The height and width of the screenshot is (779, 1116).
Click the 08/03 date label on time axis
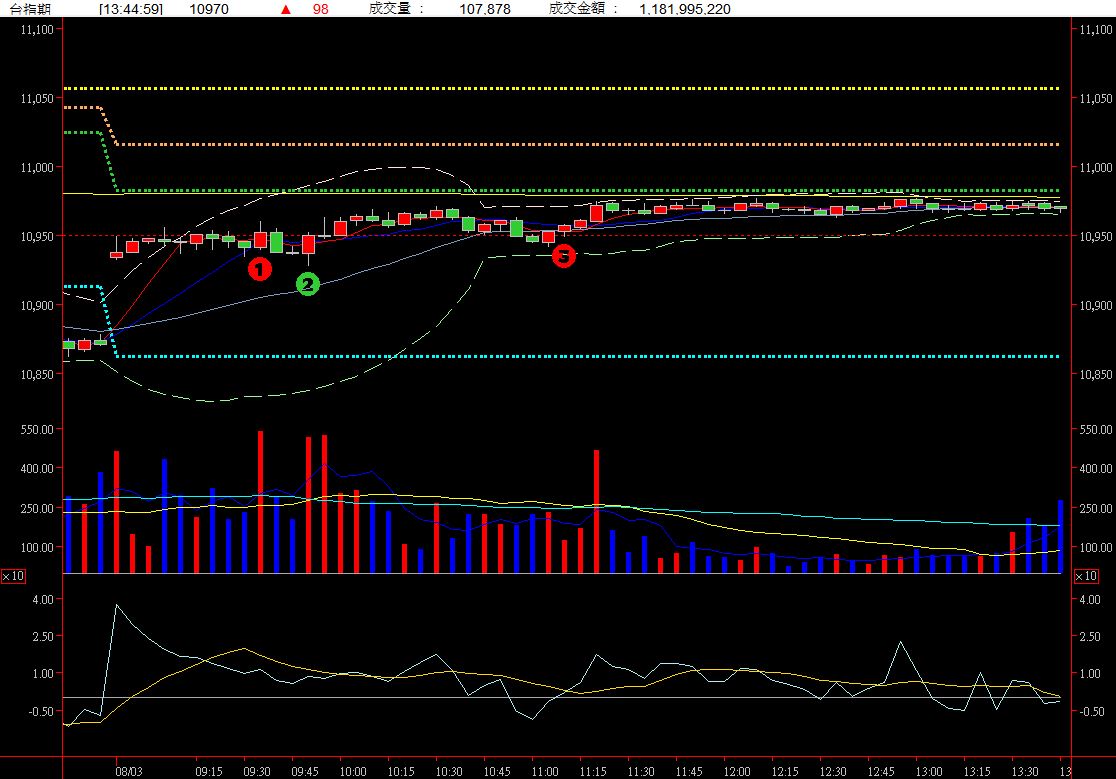tap(129, 771)
